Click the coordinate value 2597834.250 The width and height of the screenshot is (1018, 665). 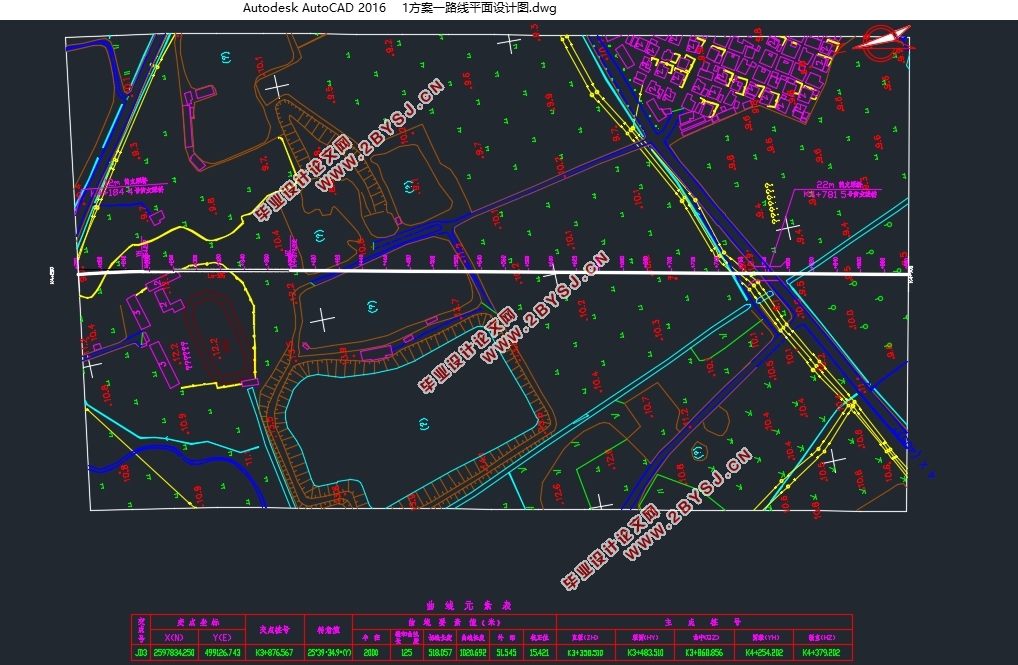pos(174,652)
